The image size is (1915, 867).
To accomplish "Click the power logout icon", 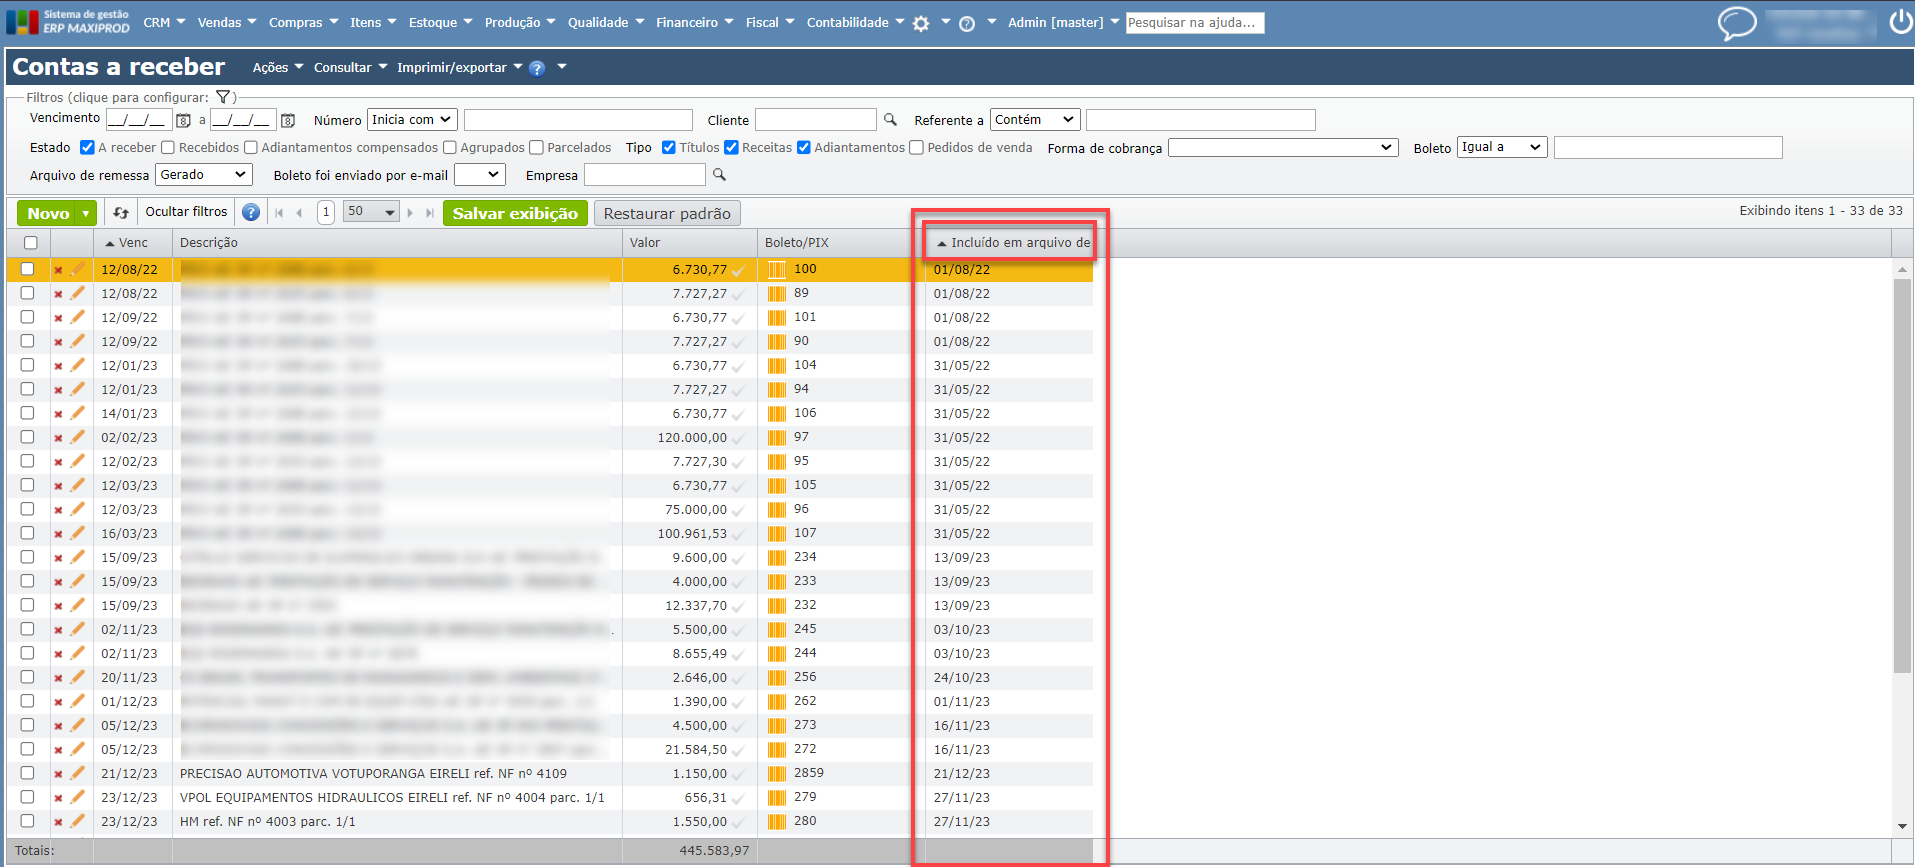I will click(1900, 22).
